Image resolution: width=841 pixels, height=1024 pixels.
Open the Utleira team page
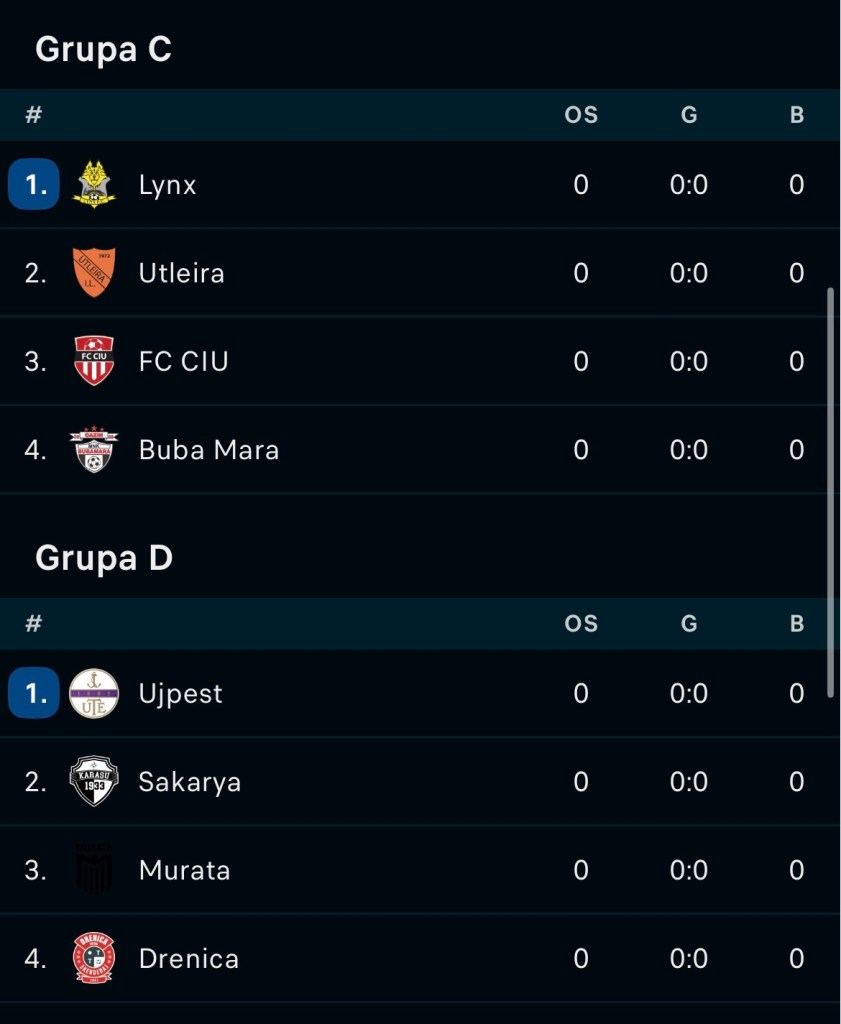(x=182, y=273)
